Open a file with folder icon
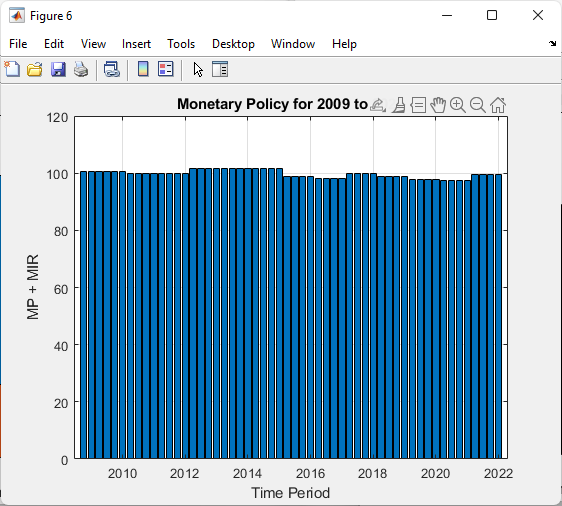Image resolution: width=562 pixels, height=506 pixels. (35, 69)
